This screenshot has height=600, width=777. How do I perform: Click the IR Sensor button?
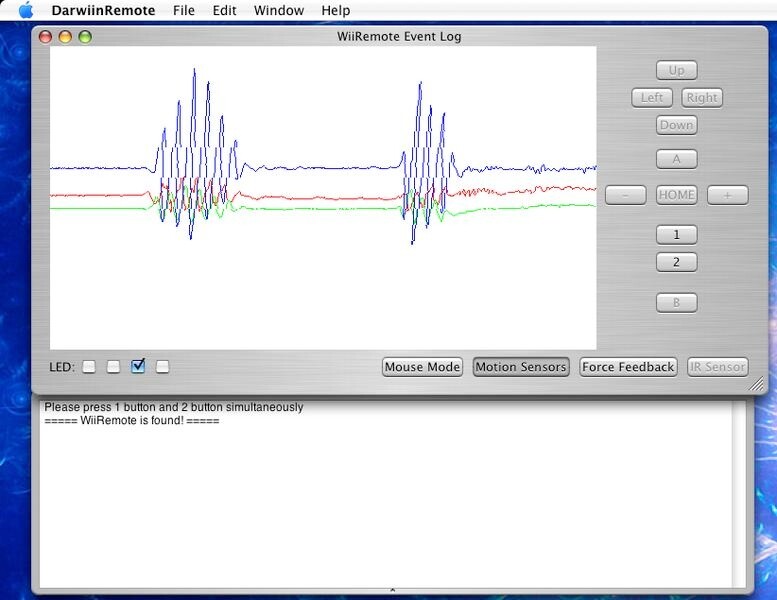pyautogui.click(x=718, y=367)
